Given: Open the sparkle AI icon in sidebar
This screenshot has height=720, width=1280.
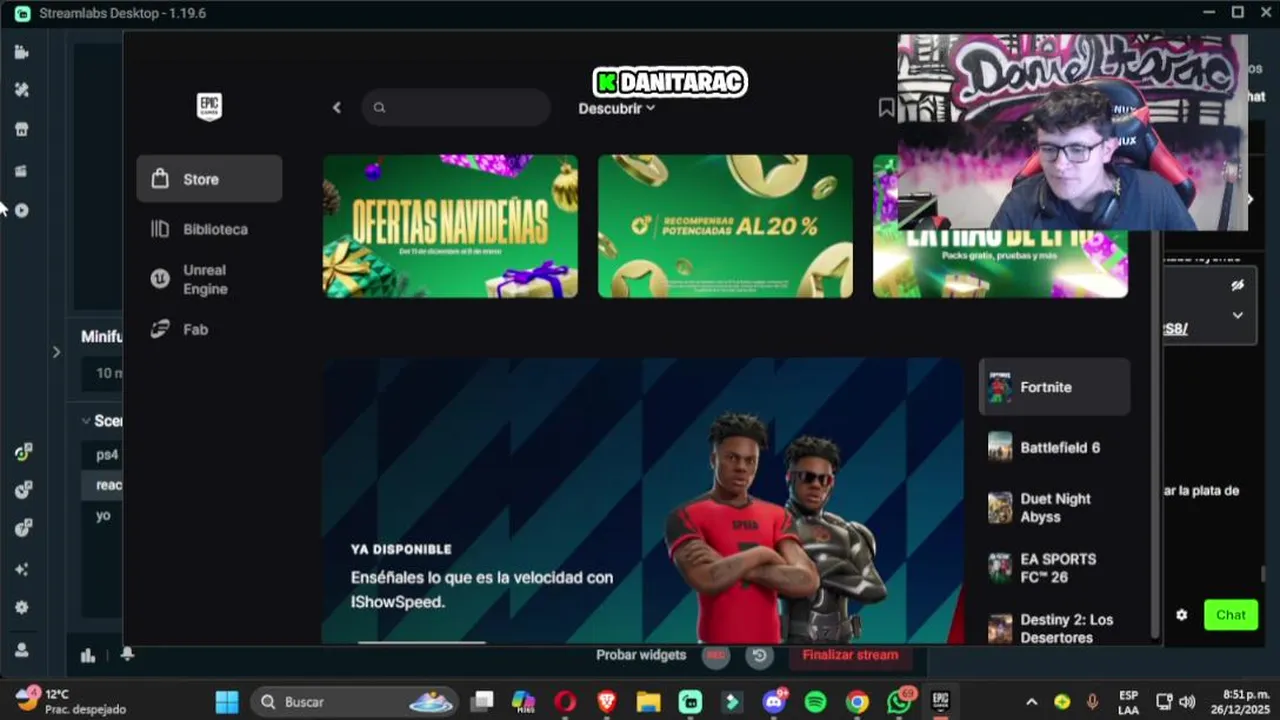Looking at the screenshot, I should coord(22,569).
